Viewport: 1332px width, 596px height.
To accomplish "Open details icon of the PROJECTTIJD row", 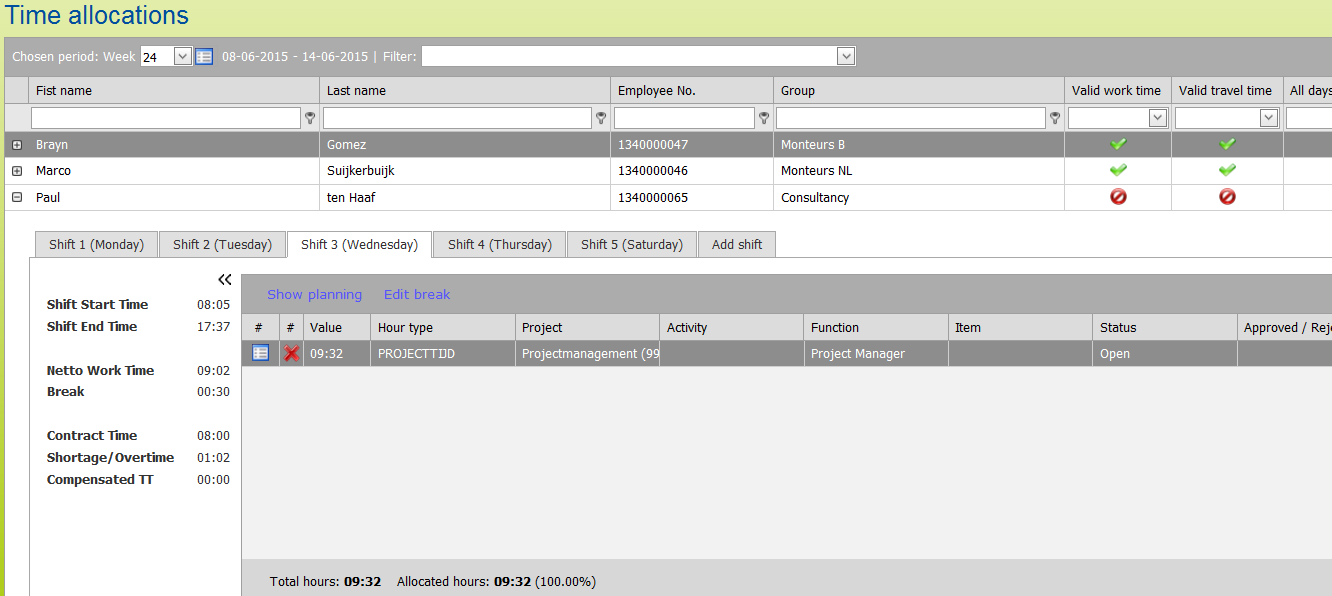I will 260,353.
